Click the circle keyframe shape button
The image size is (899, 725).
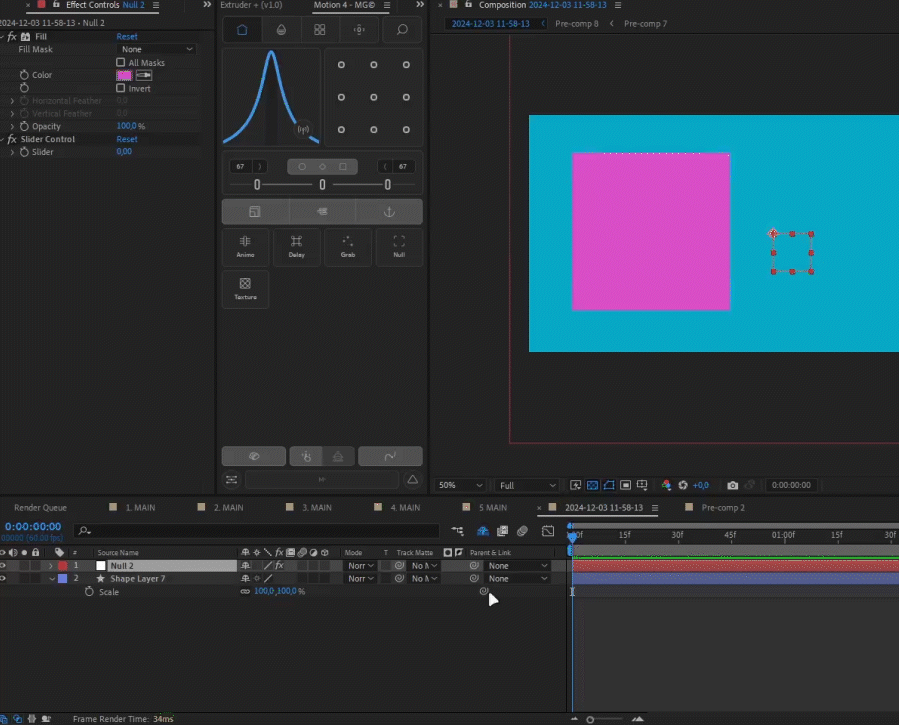(x=302, y=167)
